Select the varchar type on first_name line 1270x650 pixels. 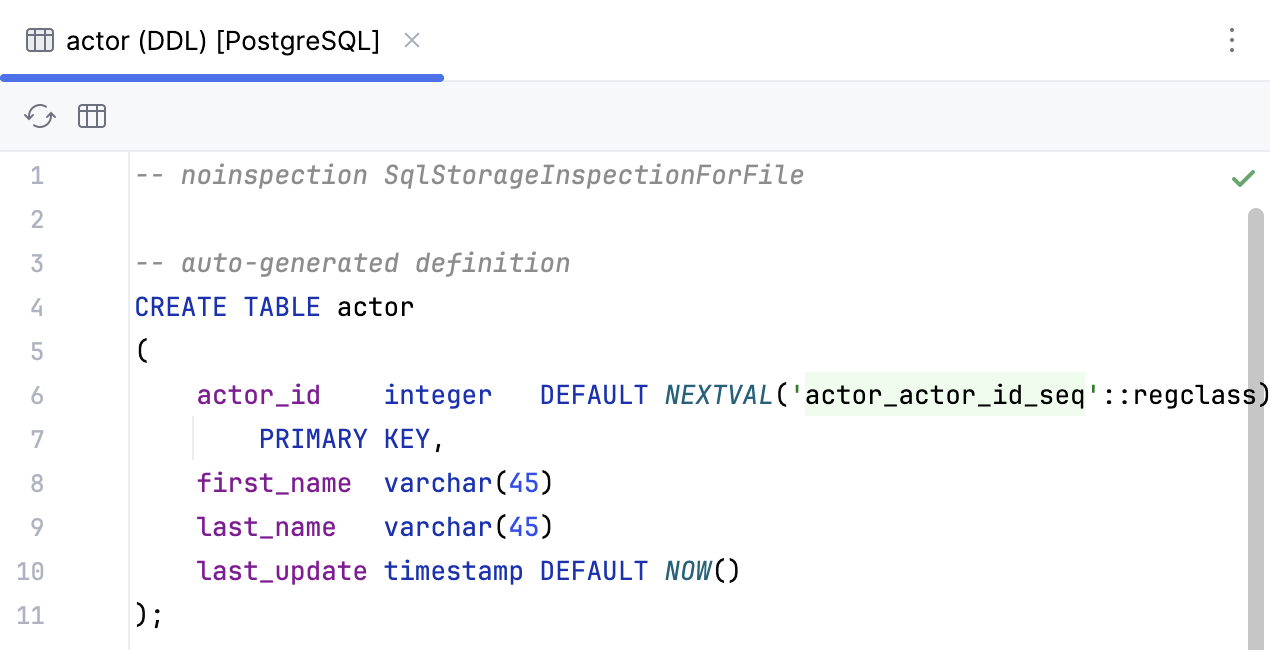tap(437, 483)
